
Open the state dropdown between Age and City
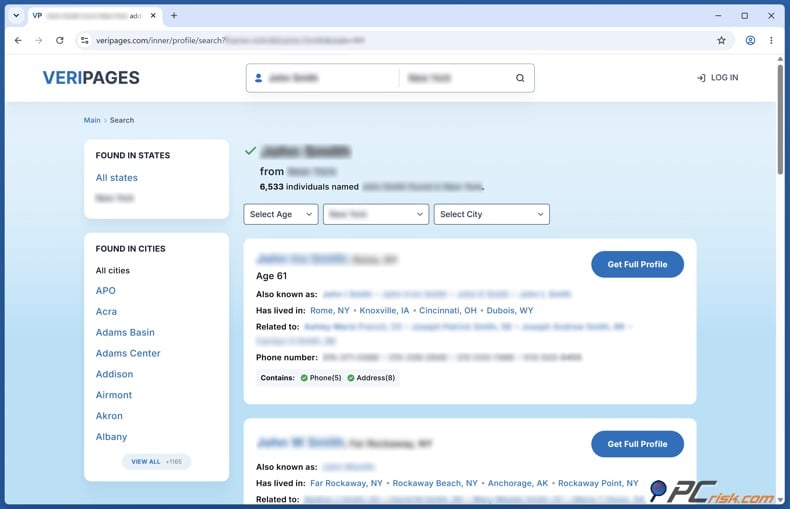pyautogui.click(x=376, y=214)
